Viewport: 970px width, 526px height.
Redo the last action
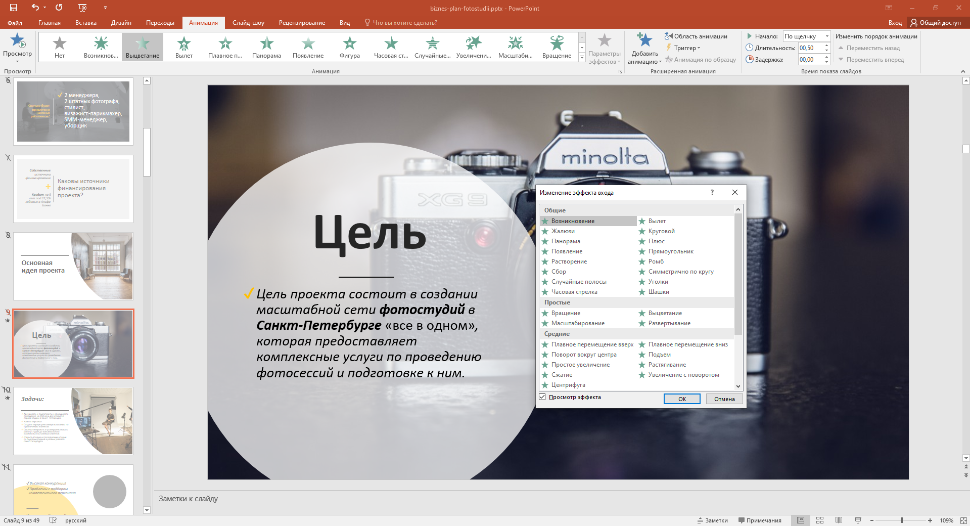(x=59, y=7)
